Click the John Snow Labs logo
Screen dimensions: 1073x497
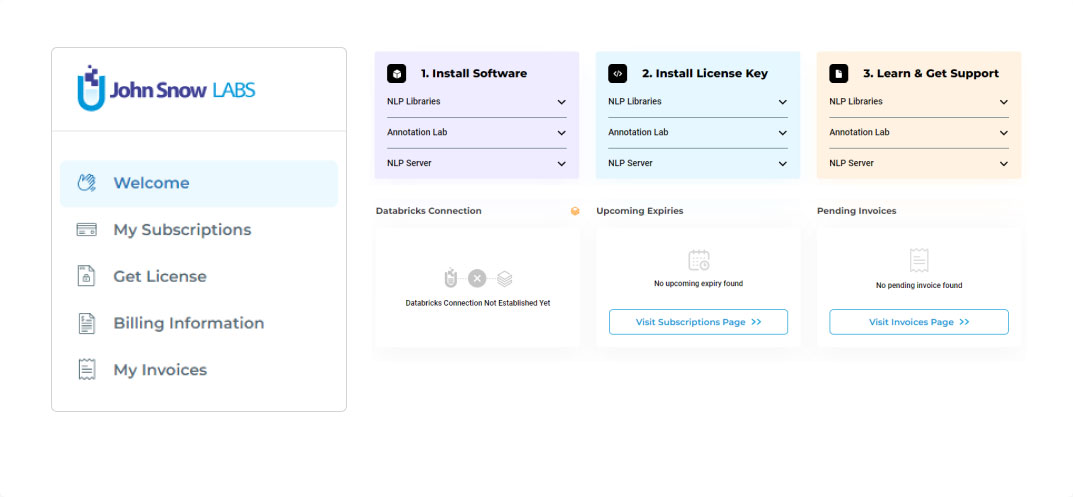[x=166, y=88]
